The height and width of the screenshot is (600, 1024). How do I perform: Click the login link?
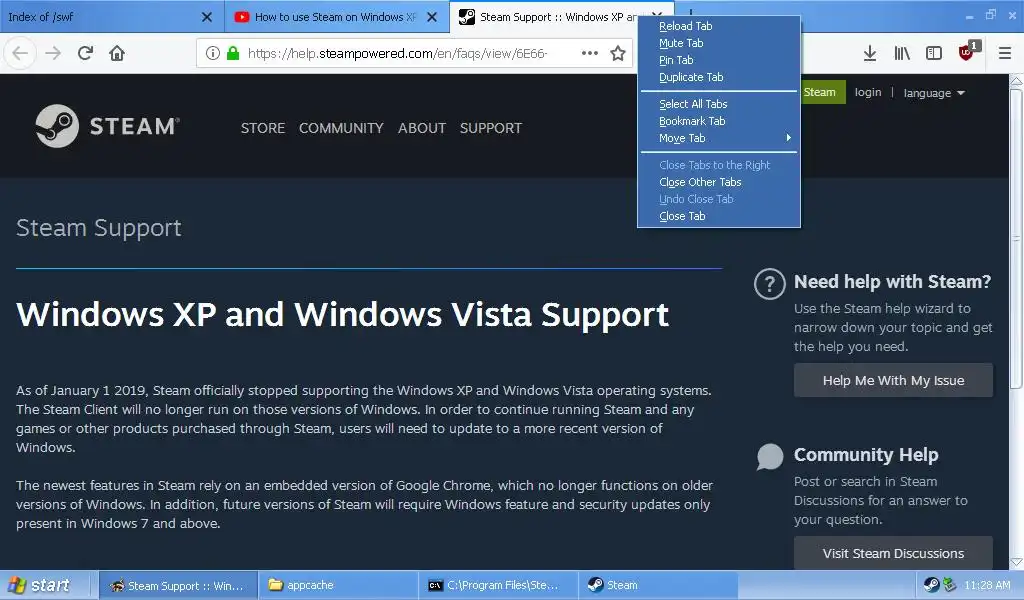[868, 92]
